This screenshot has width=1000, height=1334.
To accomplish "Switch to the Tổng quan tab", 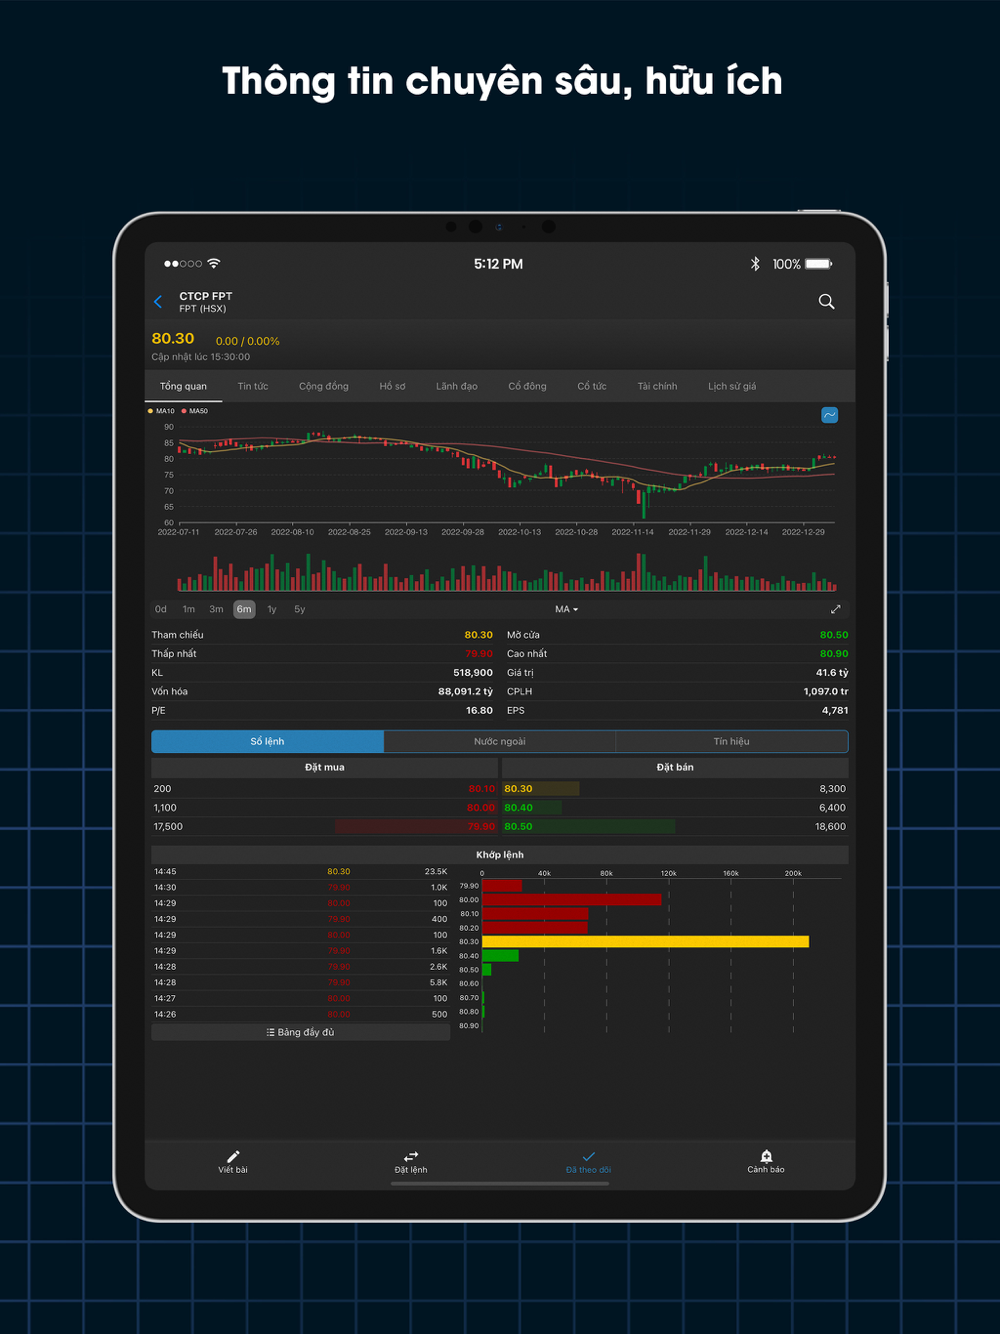I will (184, 386).
